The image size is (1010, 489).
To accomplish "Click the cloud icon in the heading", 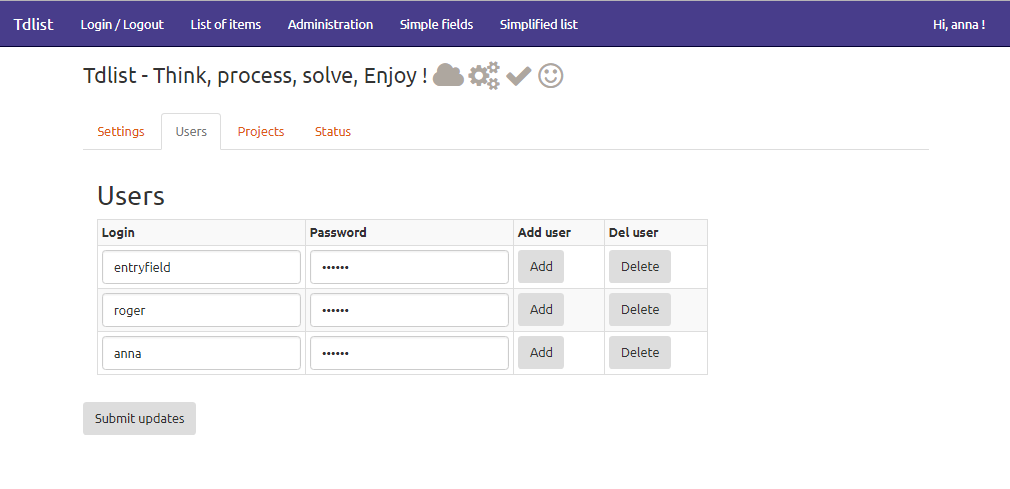I will tap(448, 75).
